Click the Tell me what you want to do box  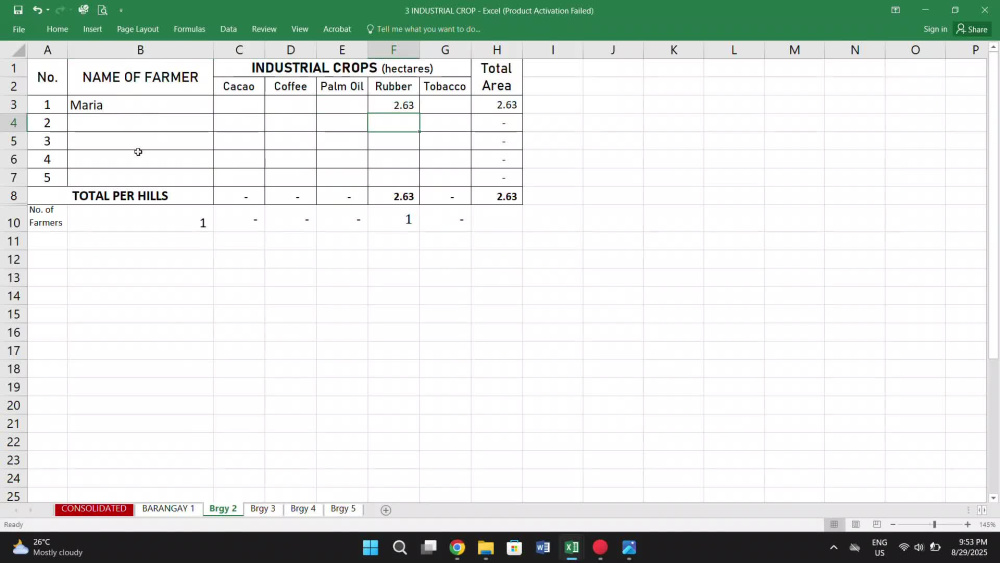(423, 29)
